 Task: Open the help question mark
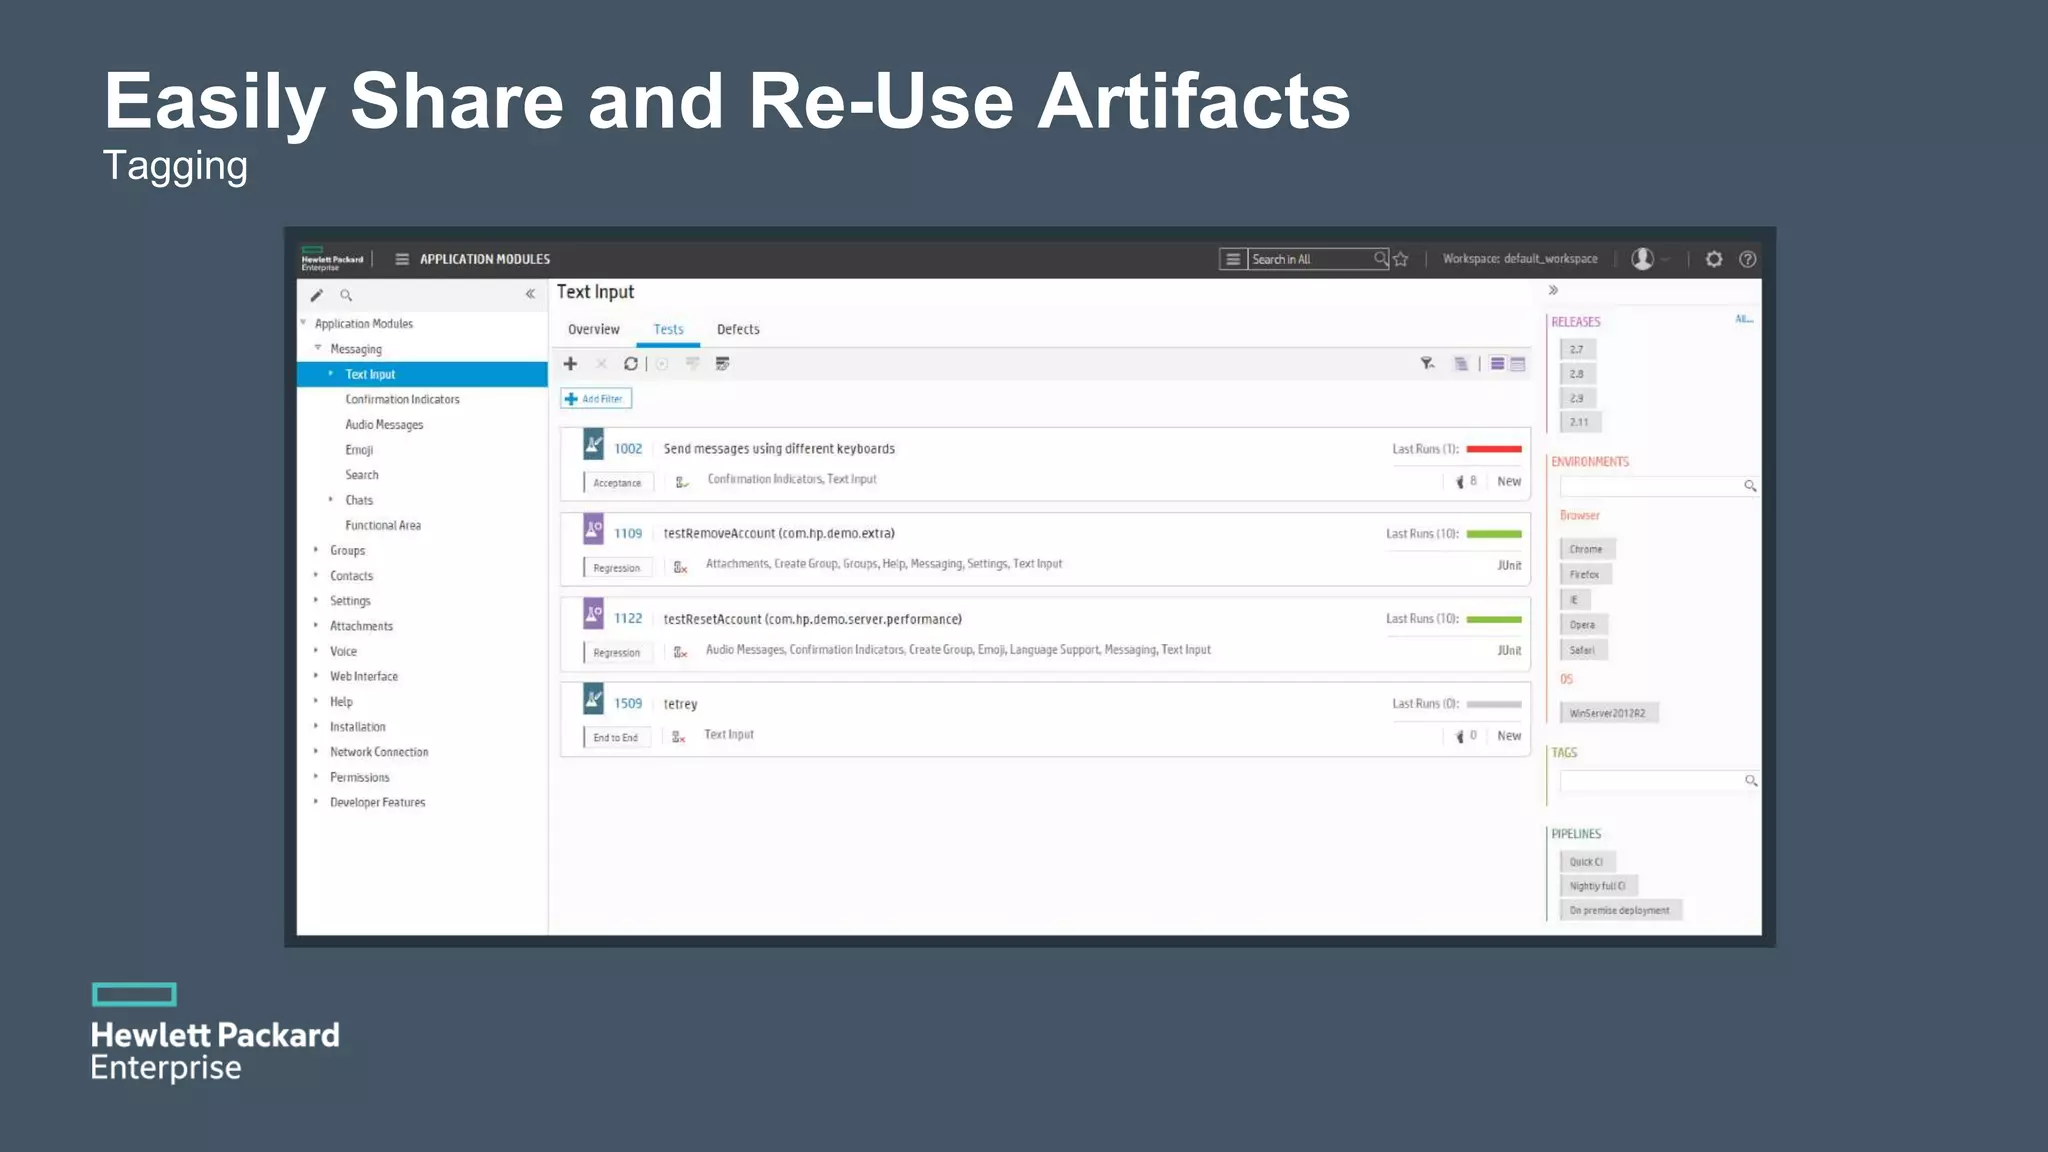tap(1747, 259)
